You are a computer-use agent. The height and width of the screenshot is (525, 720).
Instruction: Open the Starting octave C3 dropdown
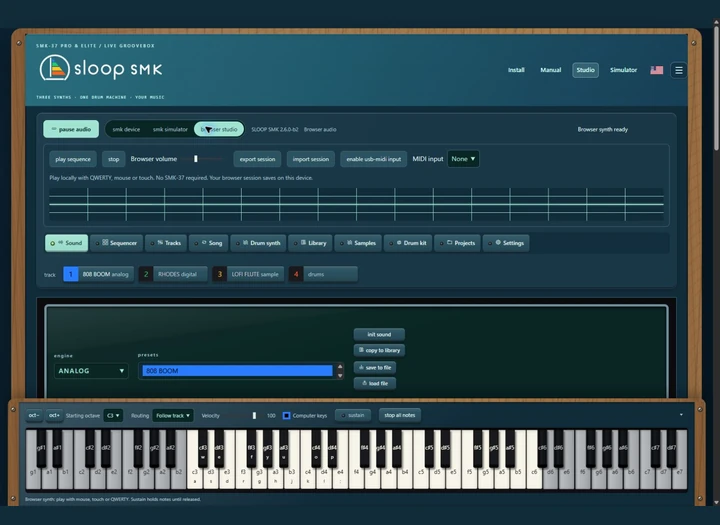click(113, 415)
